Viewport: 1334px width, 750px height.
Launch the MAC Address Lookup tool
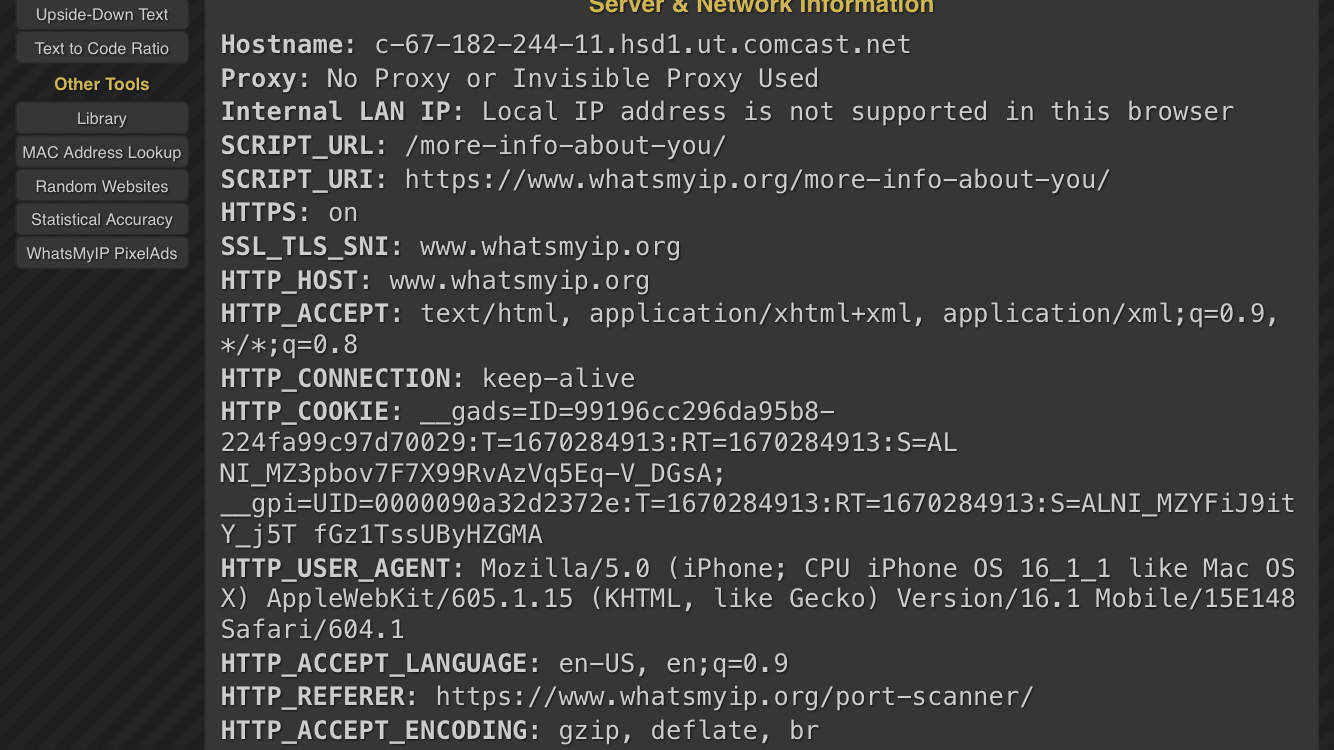(101, 152)
